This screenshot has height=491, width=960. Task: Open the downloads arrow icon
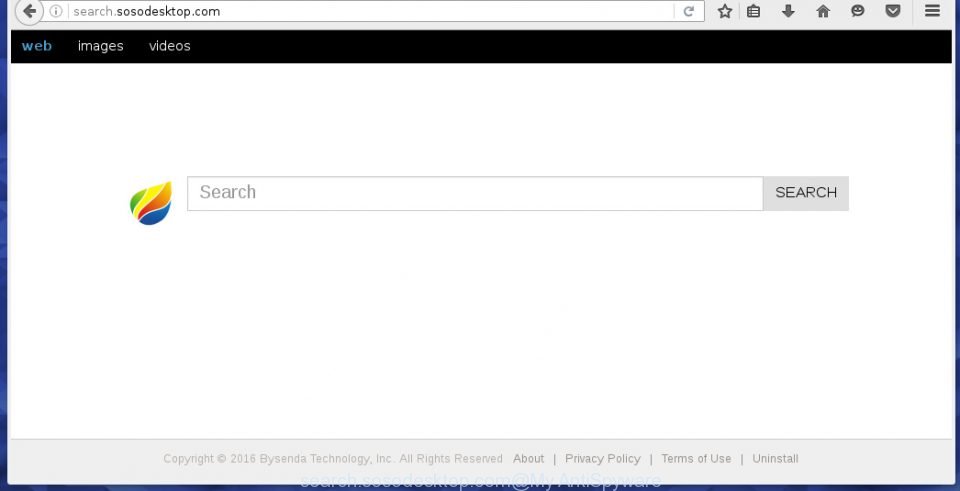pos(789,10)
